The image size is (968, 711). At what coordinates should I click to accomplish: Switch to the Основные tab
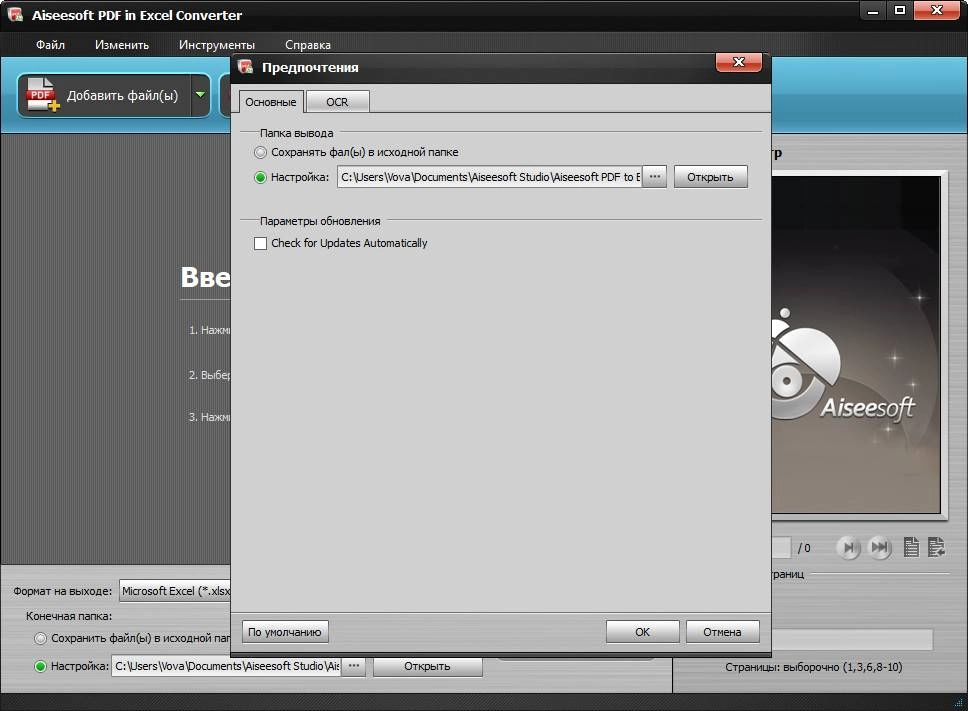(270, 102)
